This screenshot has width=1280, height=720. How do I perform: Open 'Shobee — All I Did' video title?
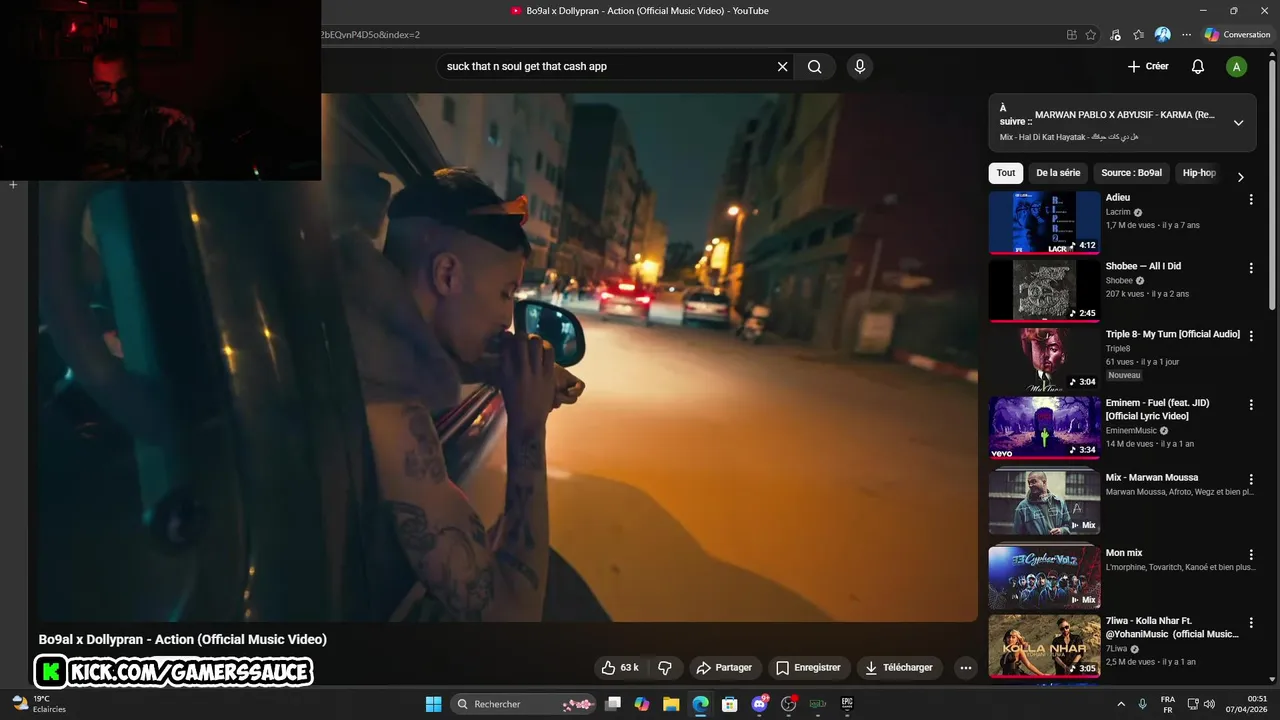click(1143, 266)
